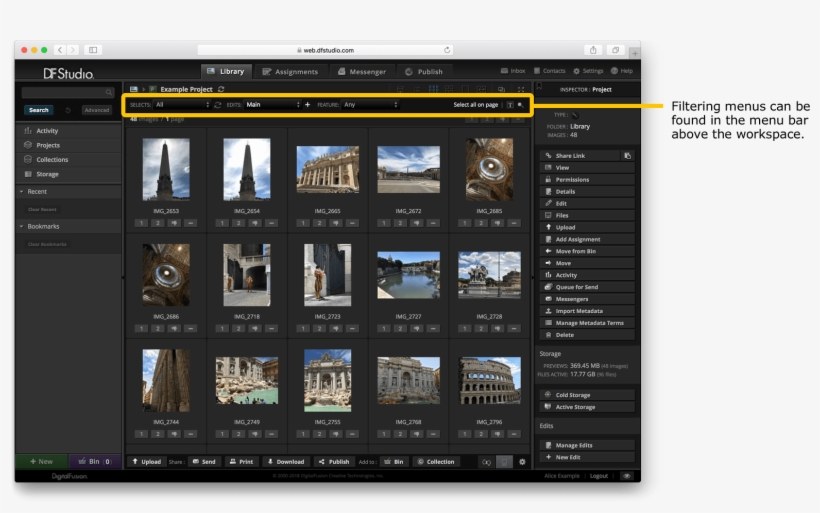The image size is (820, 513).
Task: Click the magnifier icon in the filter bar
Action: 520,105
